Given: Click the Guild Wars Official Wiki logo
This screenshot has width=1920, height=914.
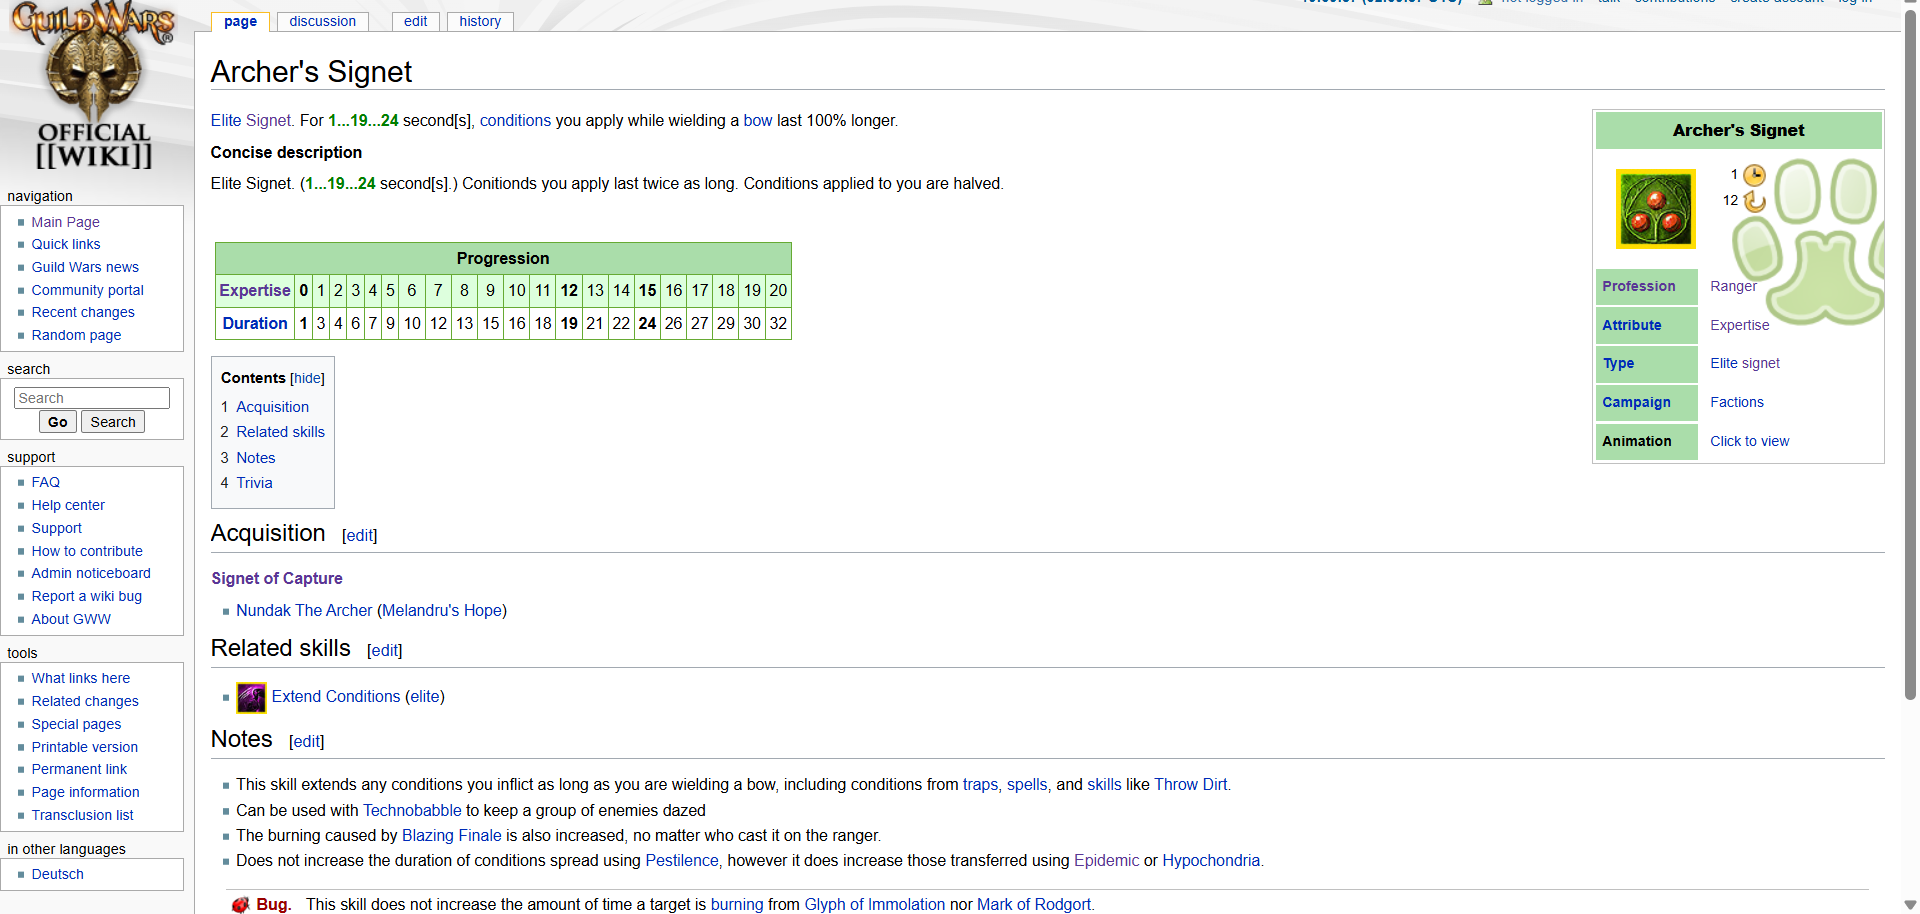Looking at the screenshot, I should pos(93,87).
